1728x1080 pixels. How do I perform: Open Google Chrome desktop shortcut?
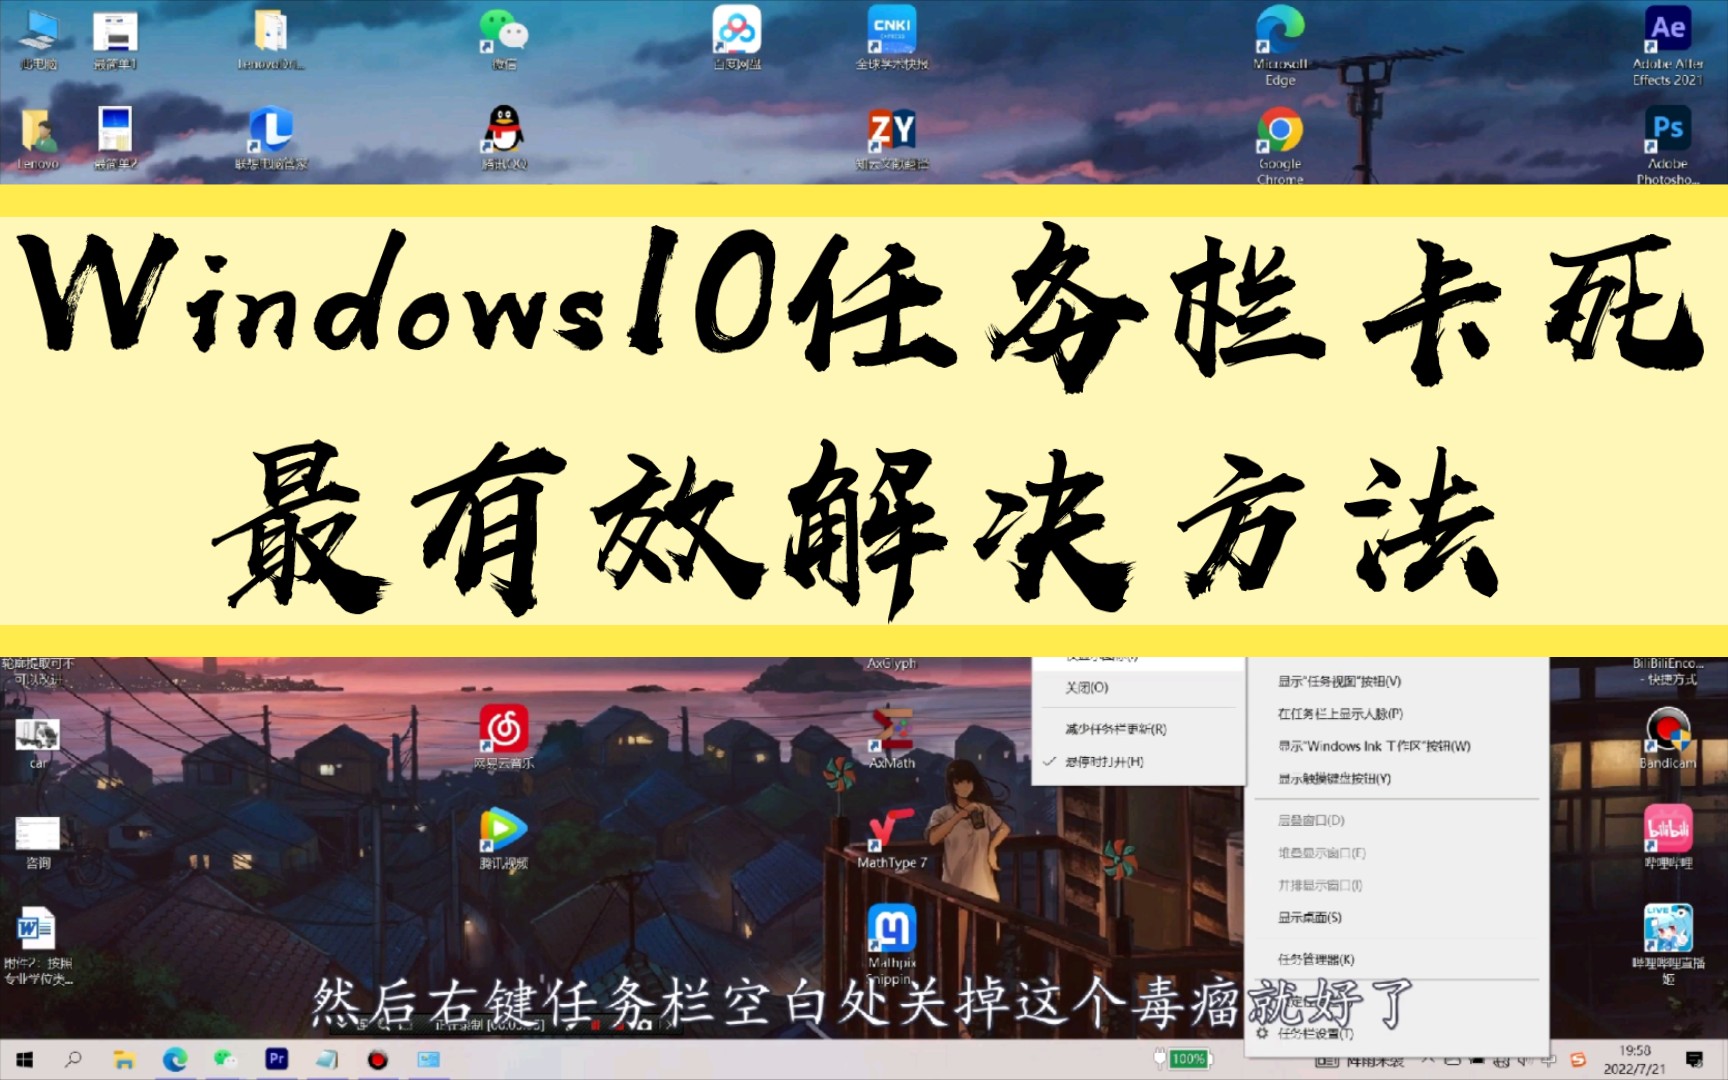[x=1280, y=144]
